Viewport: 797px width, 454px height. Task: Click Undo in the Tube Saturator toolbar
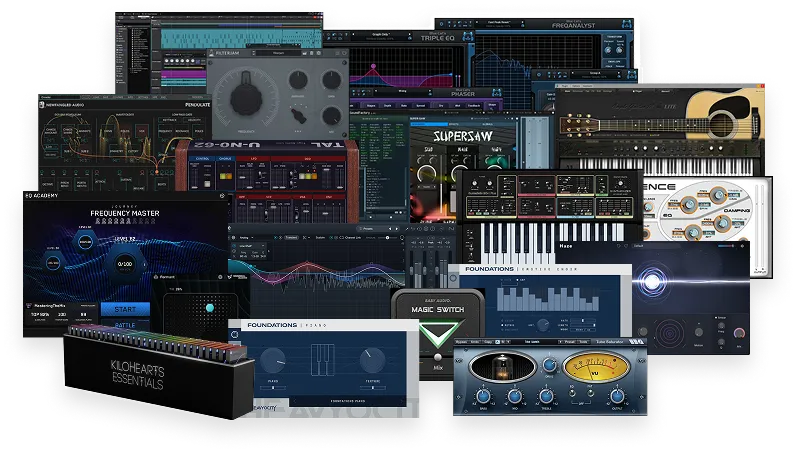475,342
